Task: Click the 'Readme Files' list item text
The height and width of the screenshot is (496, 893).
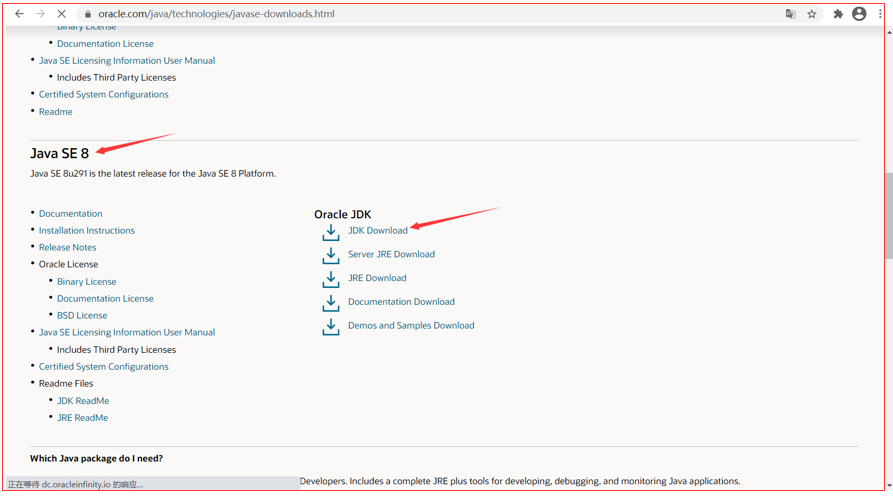Action: click(x=66, y=384)
